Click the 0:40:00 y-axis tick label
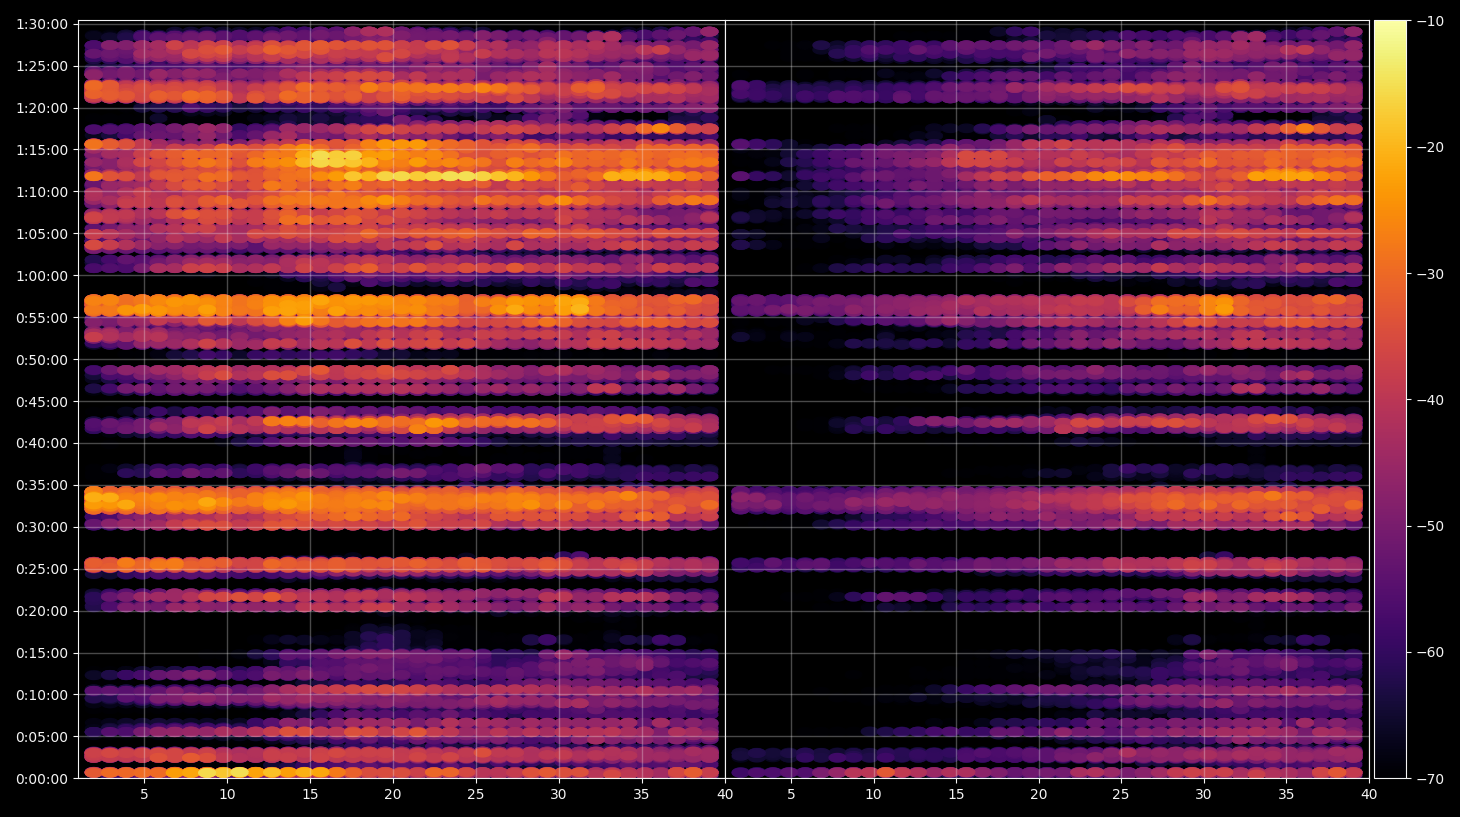Image resolution: width=1460 pixels, height=817 pixels. click(42, 443)
